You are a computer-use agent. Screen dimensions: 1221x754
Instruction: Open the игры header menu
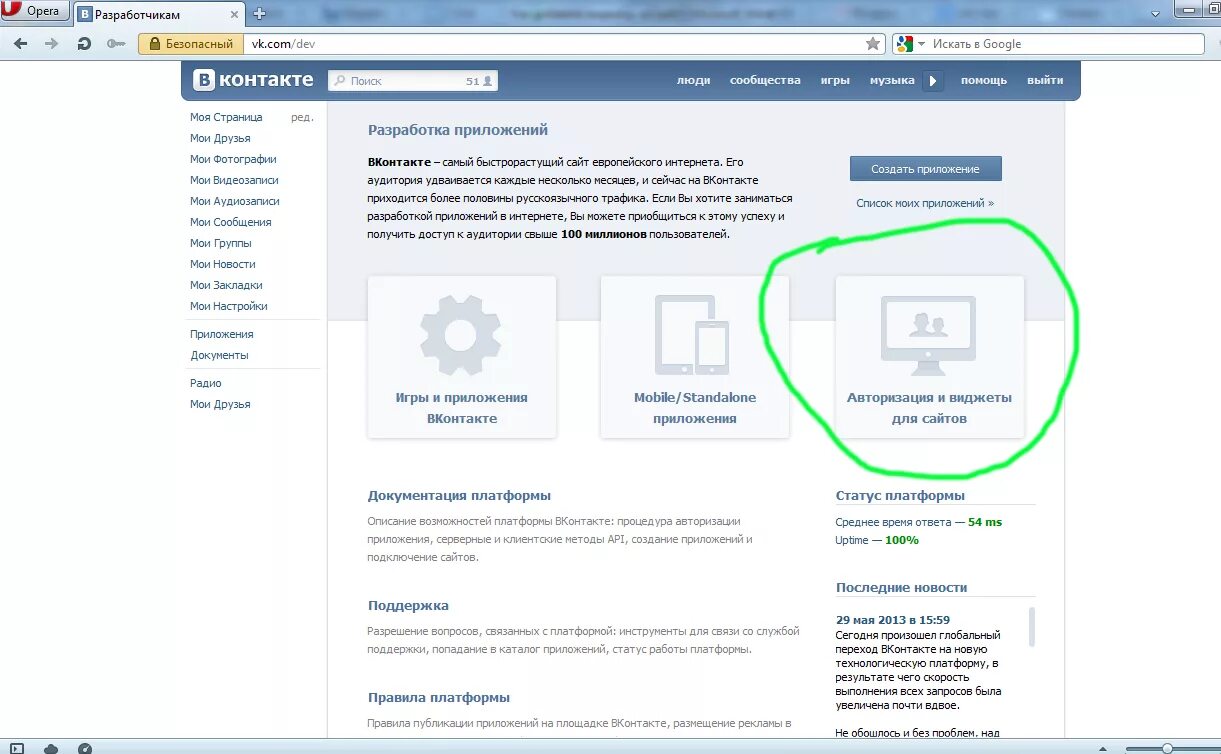(x=835, y=80)
